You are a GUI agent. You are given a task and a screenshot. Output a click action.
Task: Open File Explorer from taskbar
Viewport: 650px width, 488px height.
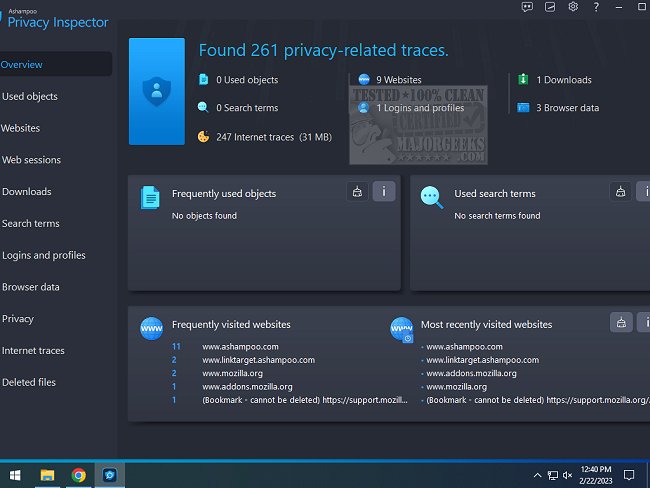(47, 475)
